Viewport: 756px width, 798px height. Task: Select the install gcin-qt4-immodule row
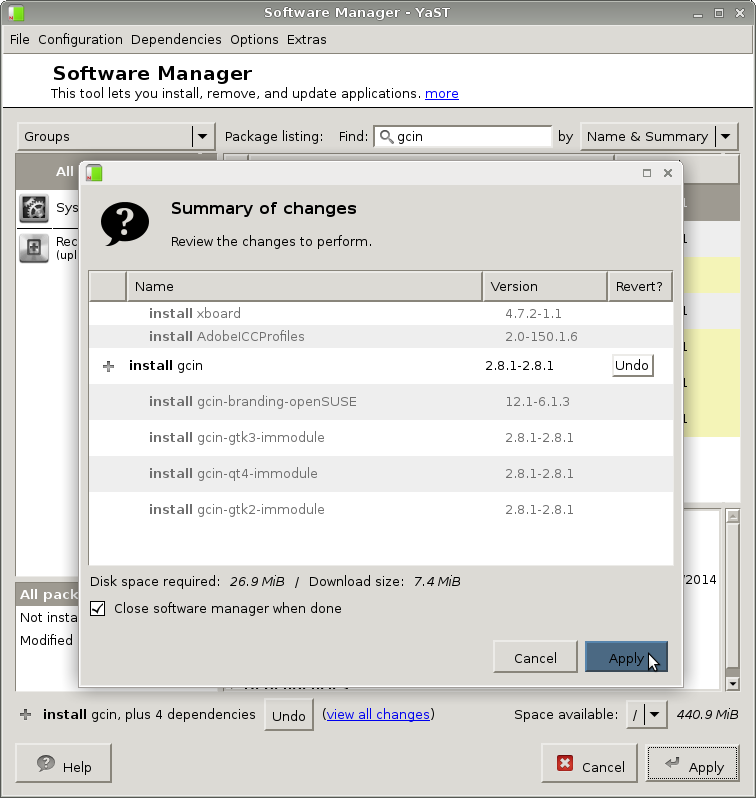click(381, 474)
